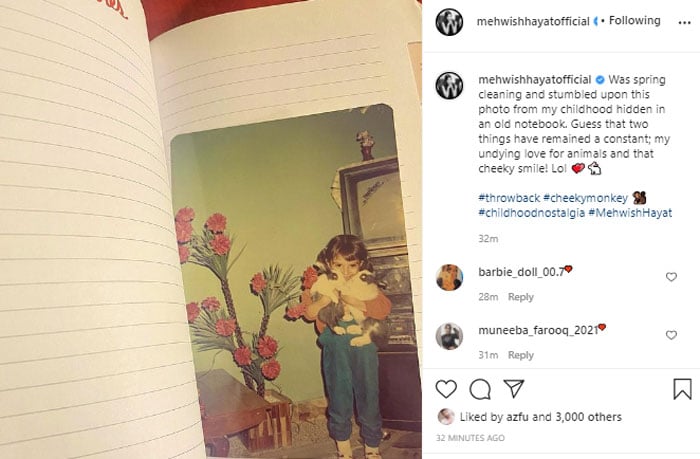Open muneeba_farooq_2021's profile picture
This screenshot has height=459, width=700.
coord(450,336)
